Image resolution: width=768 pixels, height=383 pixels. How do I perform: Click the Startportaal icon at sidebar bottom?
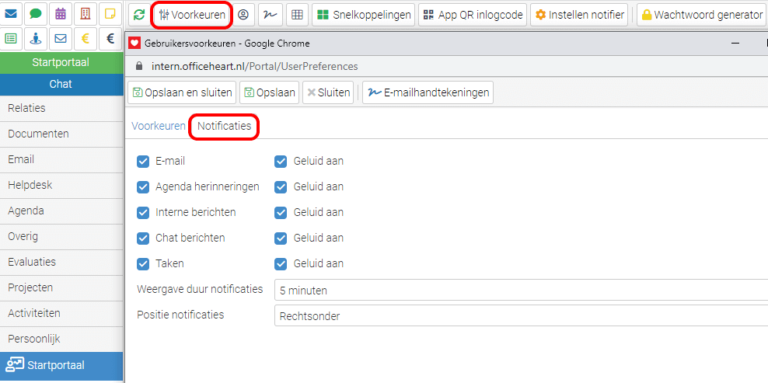click(x=14, y=365)
